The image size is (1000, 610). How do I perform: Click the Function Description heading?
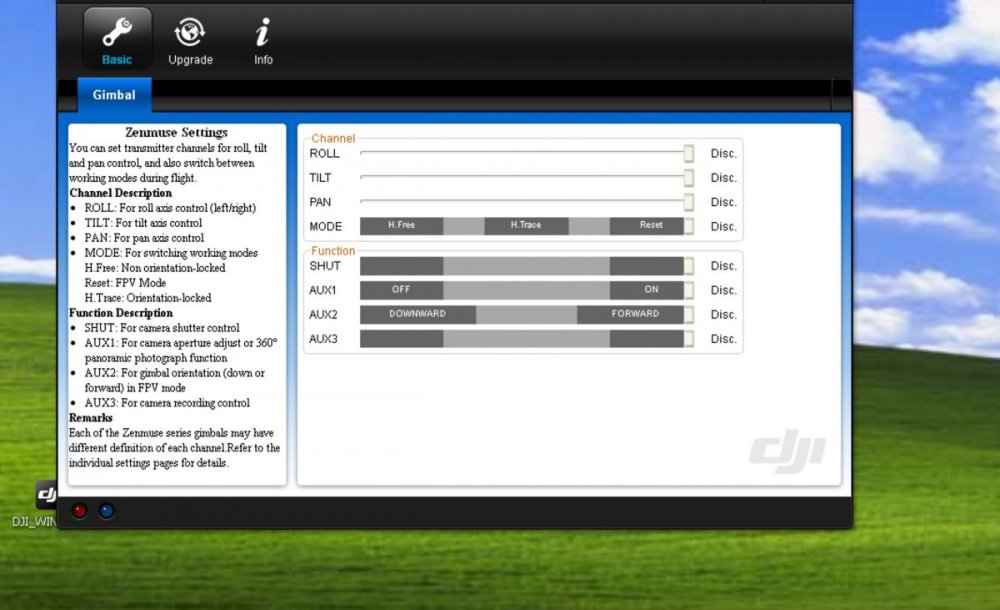tap(121, 313)
